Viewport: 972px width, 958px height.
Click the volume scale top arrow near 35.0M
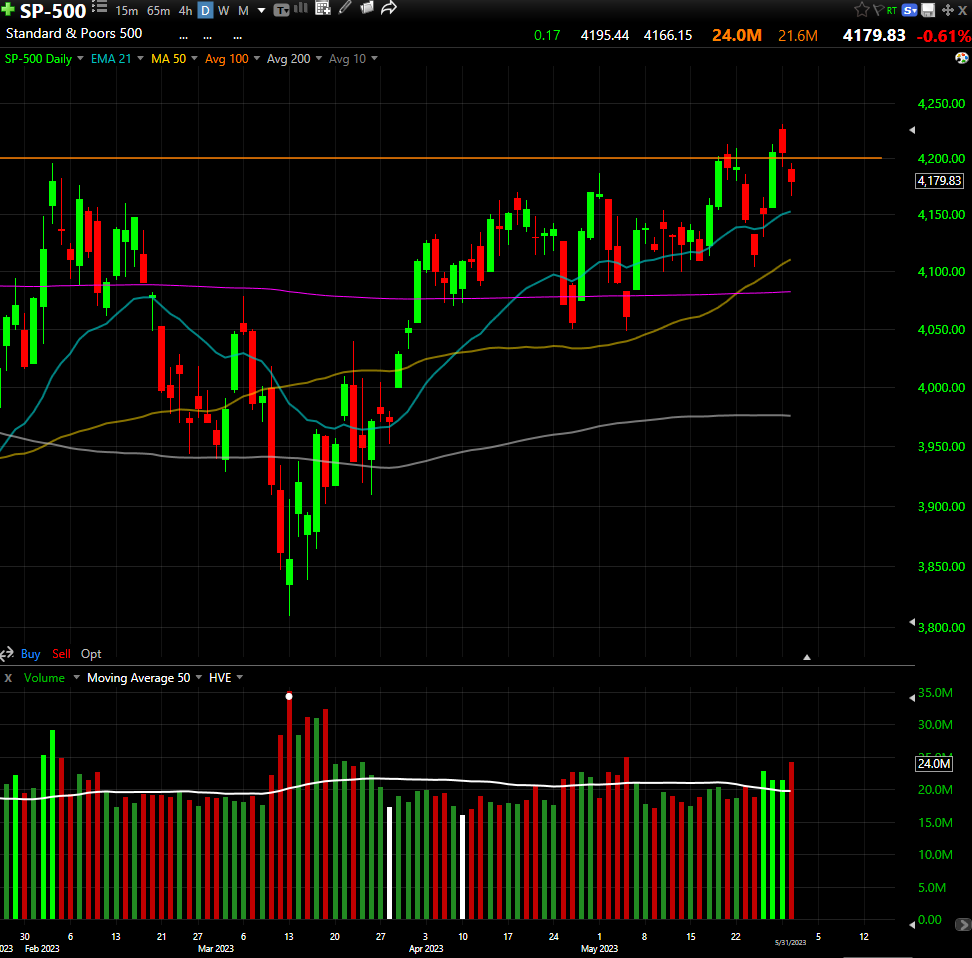(x=912, y=698)
